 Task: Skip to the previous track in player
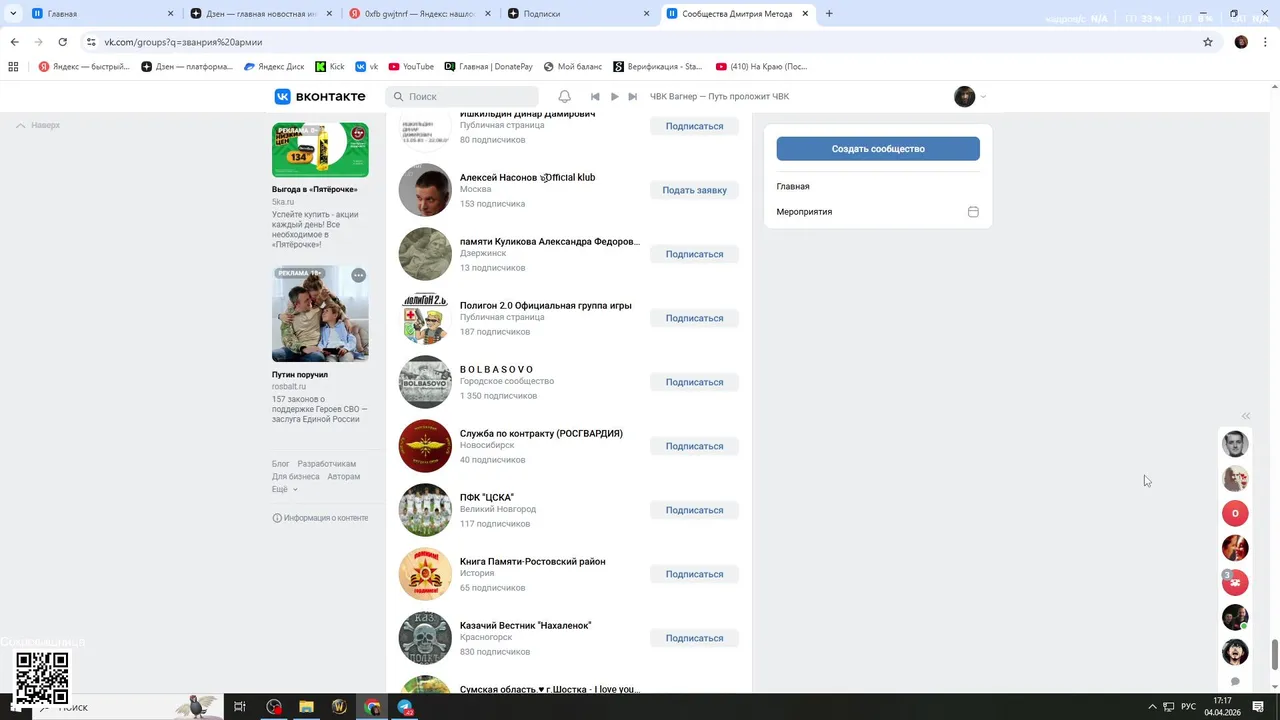click(x=595, y=97)
